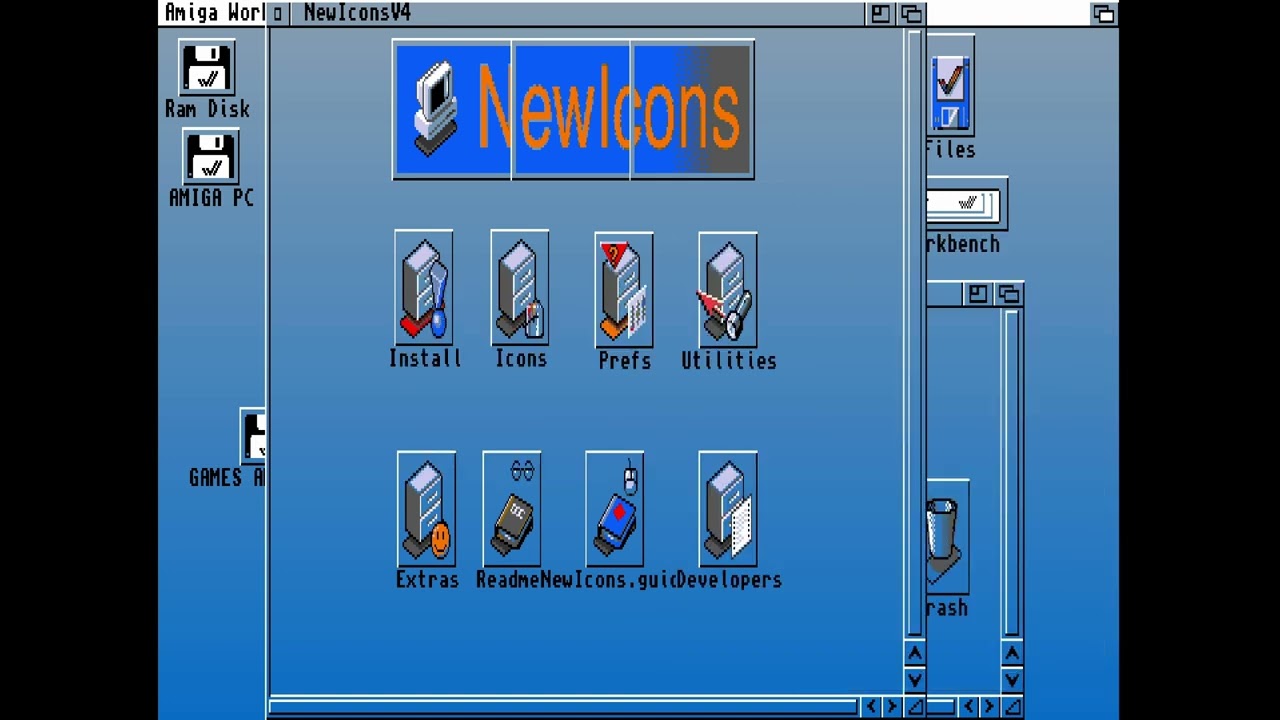Open the Extras drawer with smiley
Image resolution: width=1280 pixels, height=720 pixels.
[x=426, y=509]
